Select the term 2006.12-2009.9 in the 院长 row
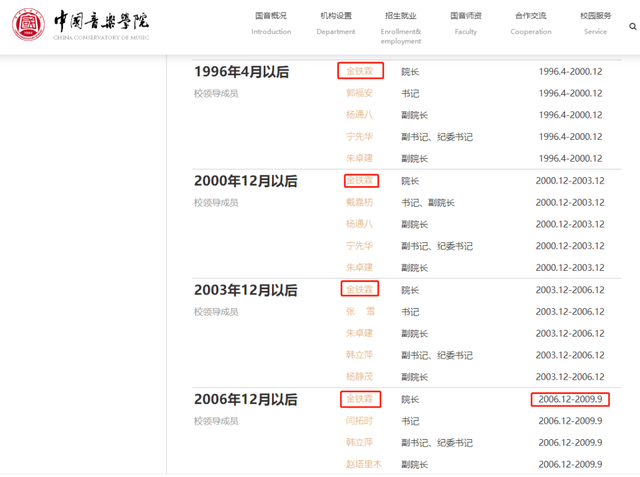 570,399
